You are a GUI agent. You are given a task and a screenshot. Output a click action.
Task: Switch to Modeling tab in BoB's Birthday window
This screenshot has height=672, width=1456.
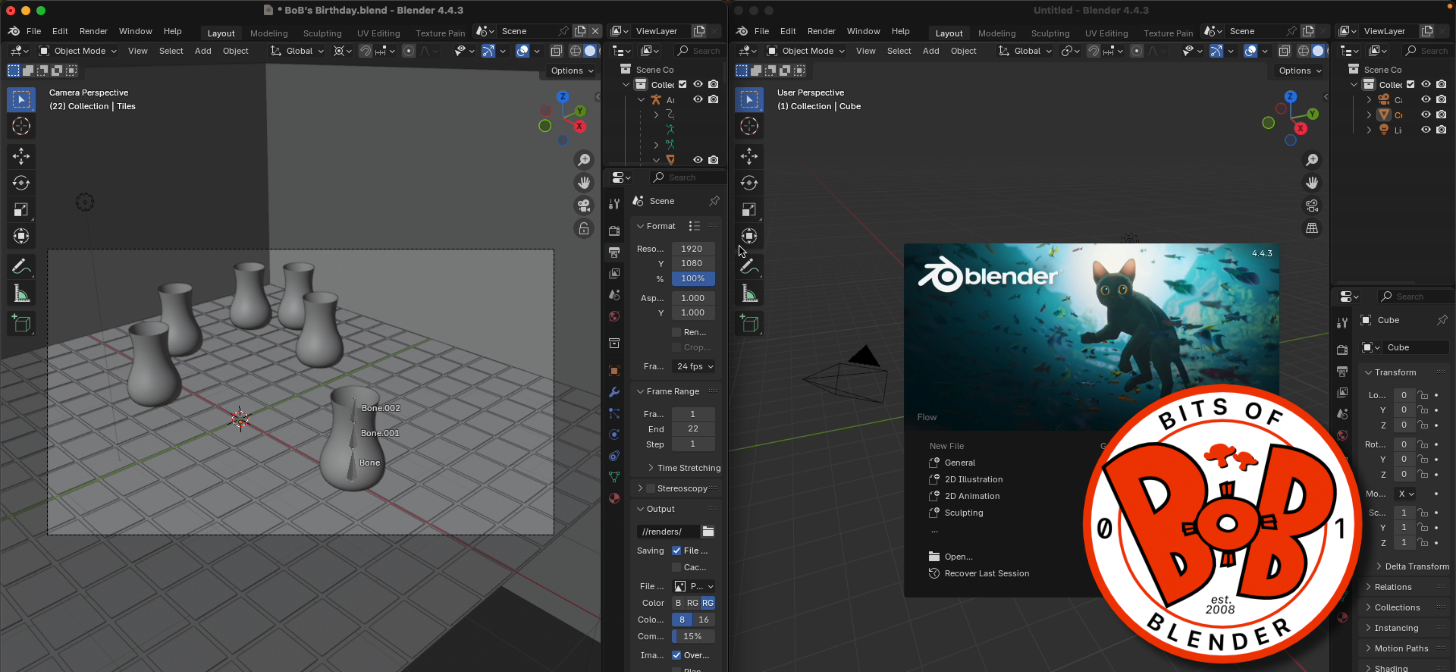pyautogui.click(x=269, y=33)
